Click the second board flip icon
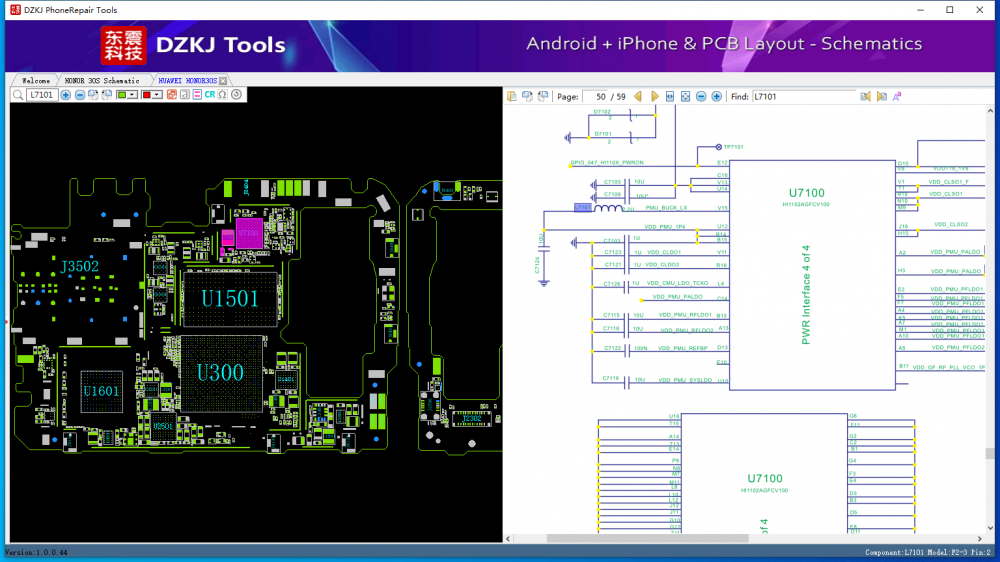 click(x=107, y=95)
